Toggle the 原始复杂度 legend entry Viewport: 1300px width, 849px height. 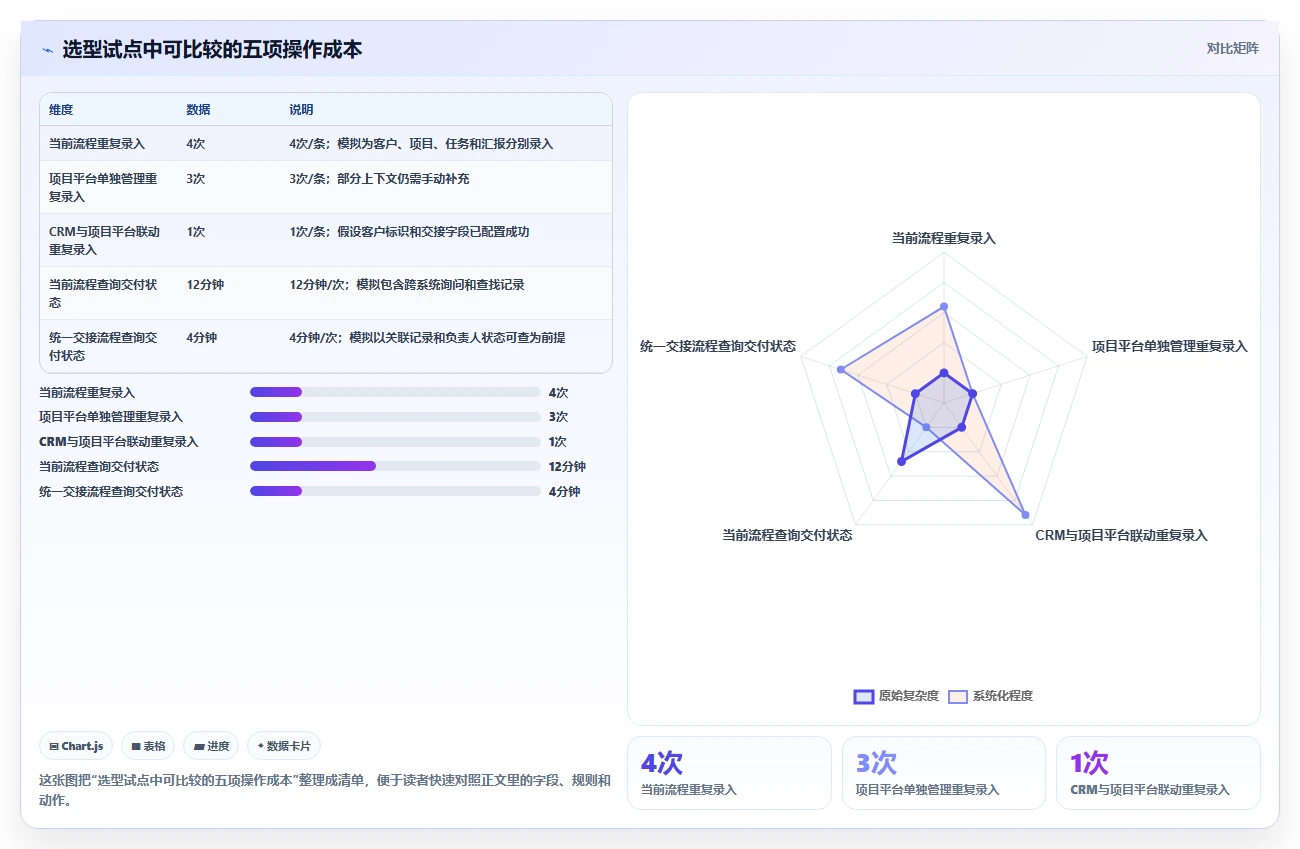tap(896, 696)
